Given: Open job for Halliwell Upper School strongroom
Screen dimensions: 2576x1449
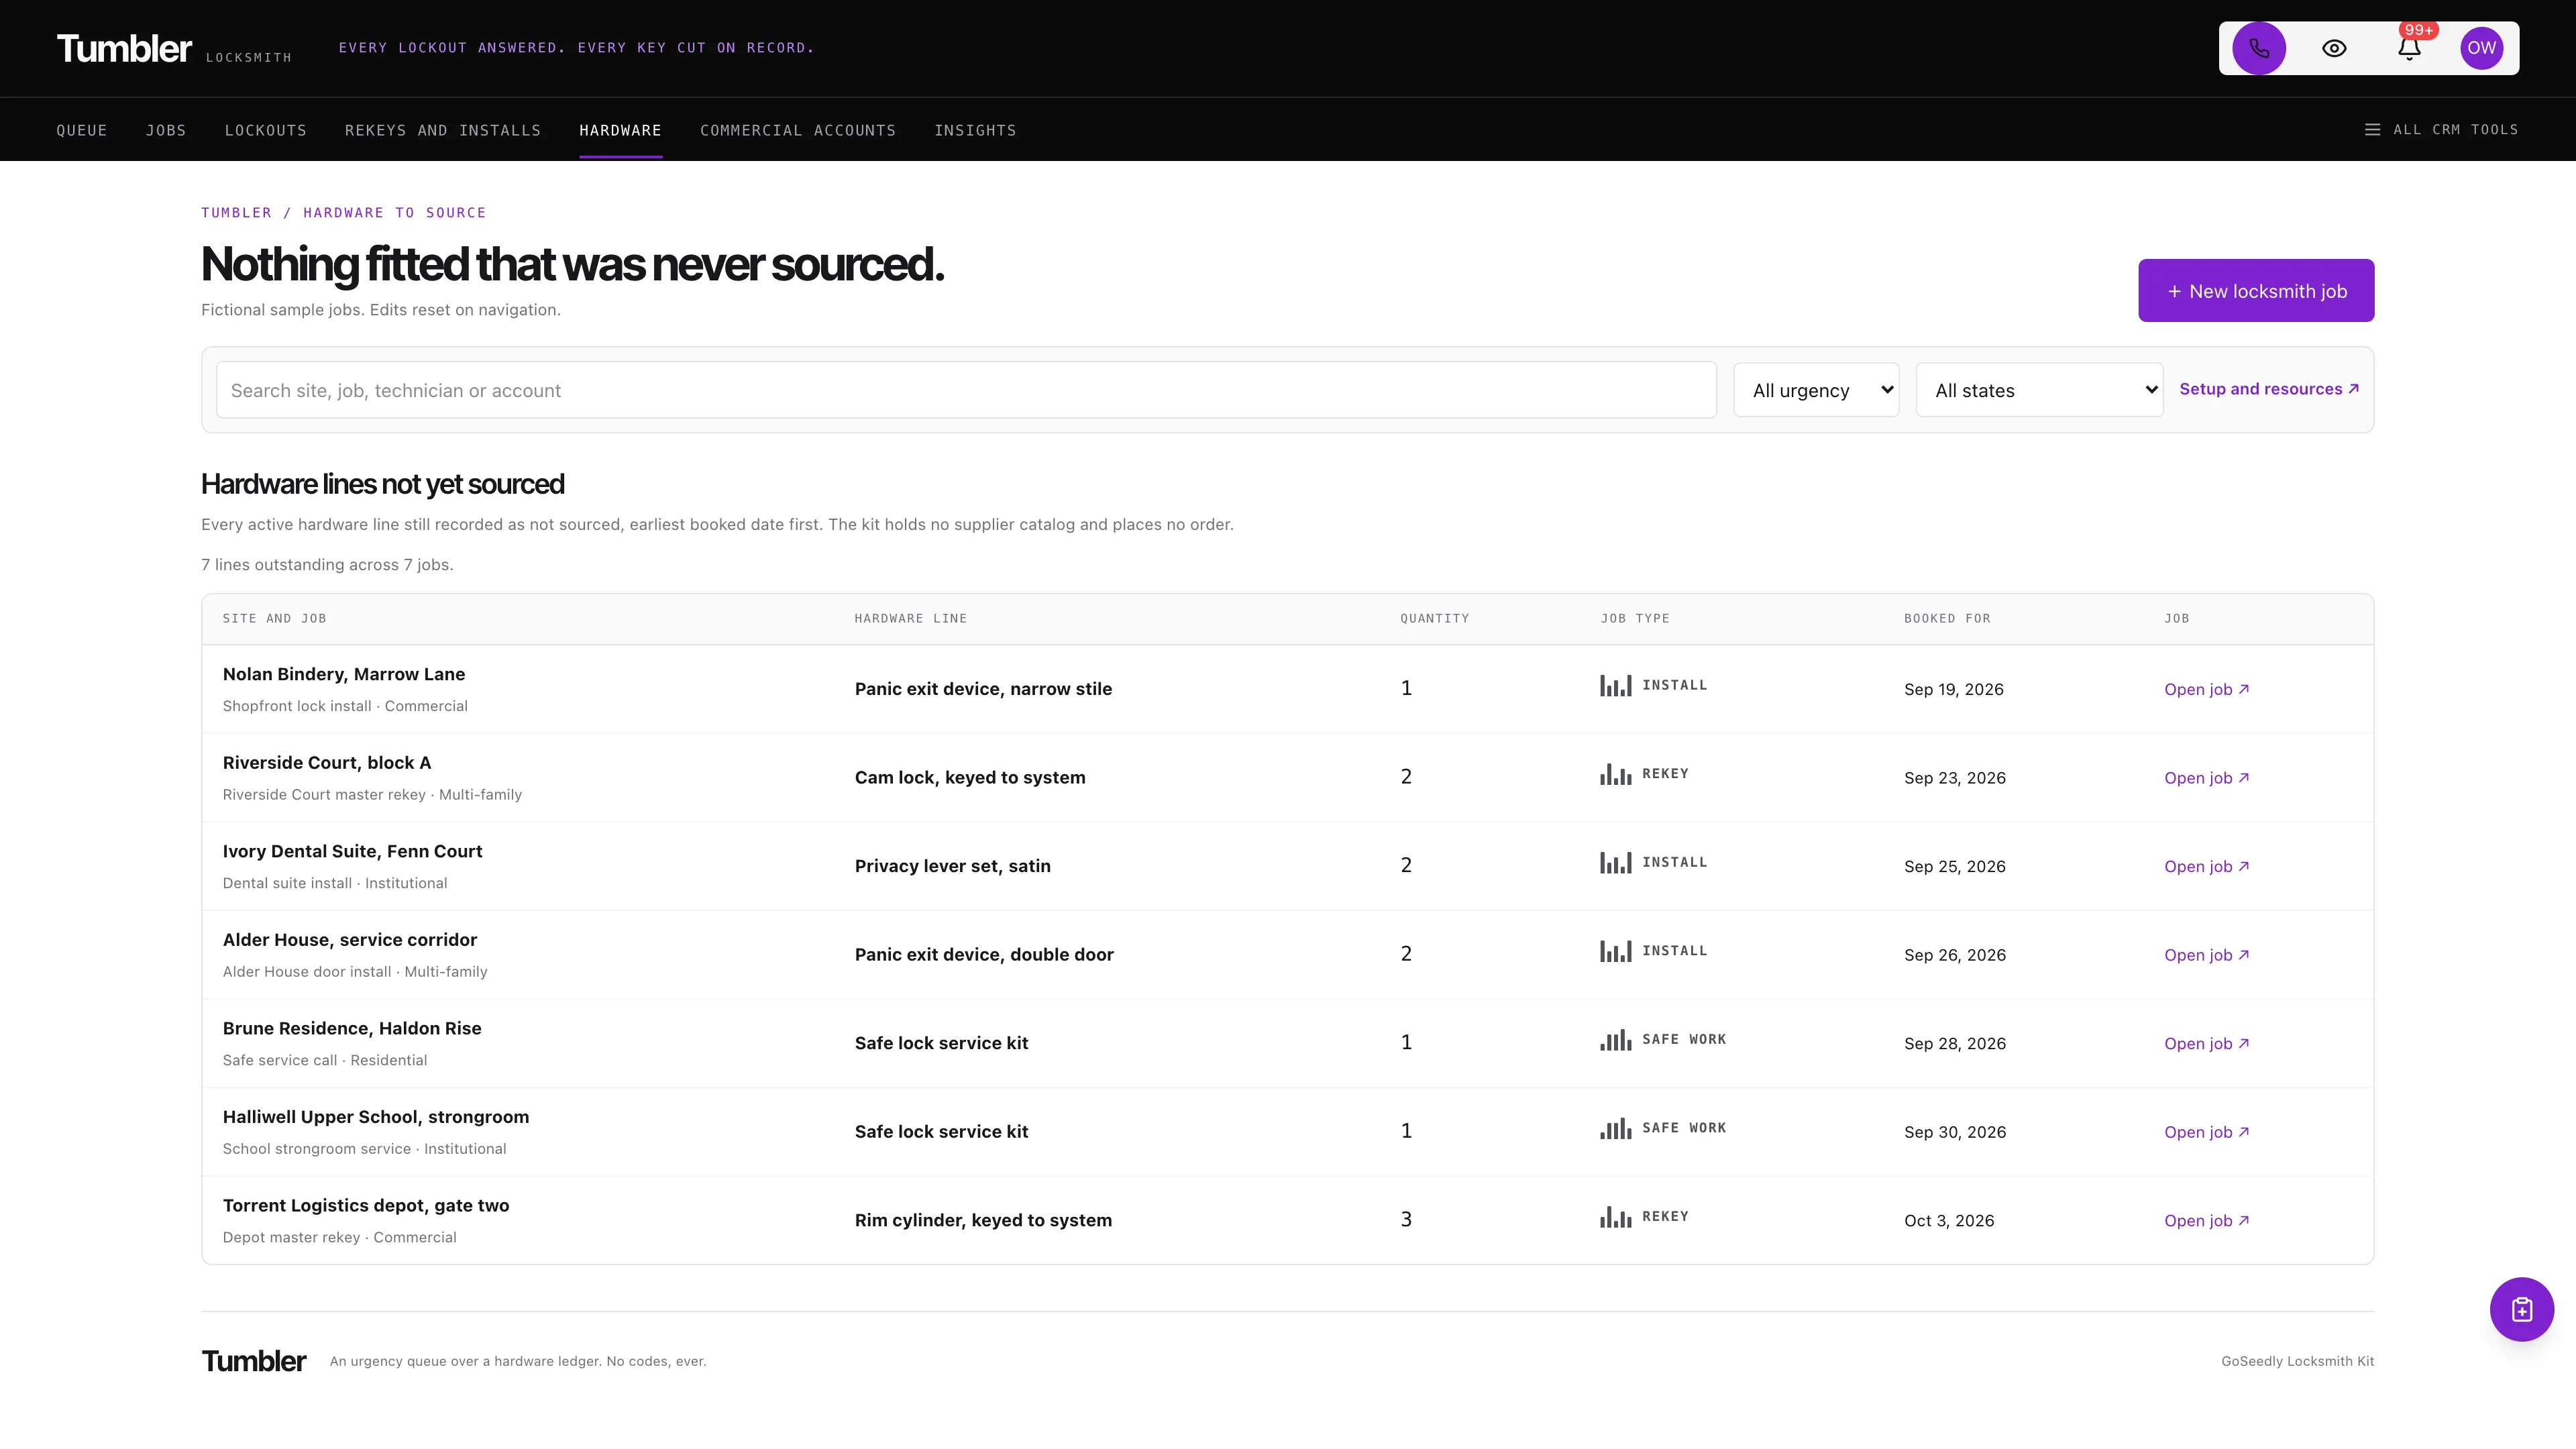Looking at the screenshot, I should click(x=2207, y=1132).
